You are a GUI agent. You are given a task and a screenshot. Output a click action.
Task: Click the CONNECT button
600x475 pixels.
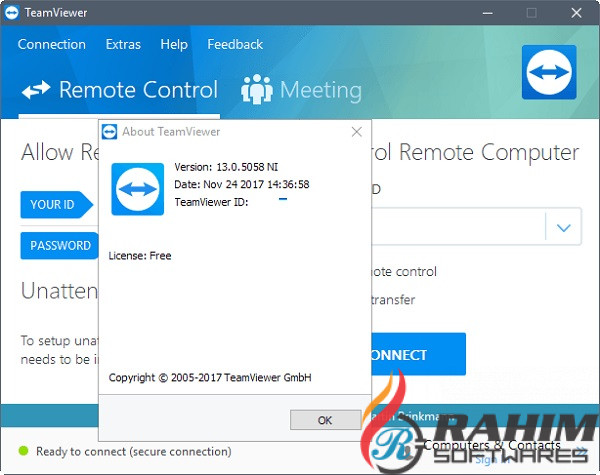click(x=418, y=354)
